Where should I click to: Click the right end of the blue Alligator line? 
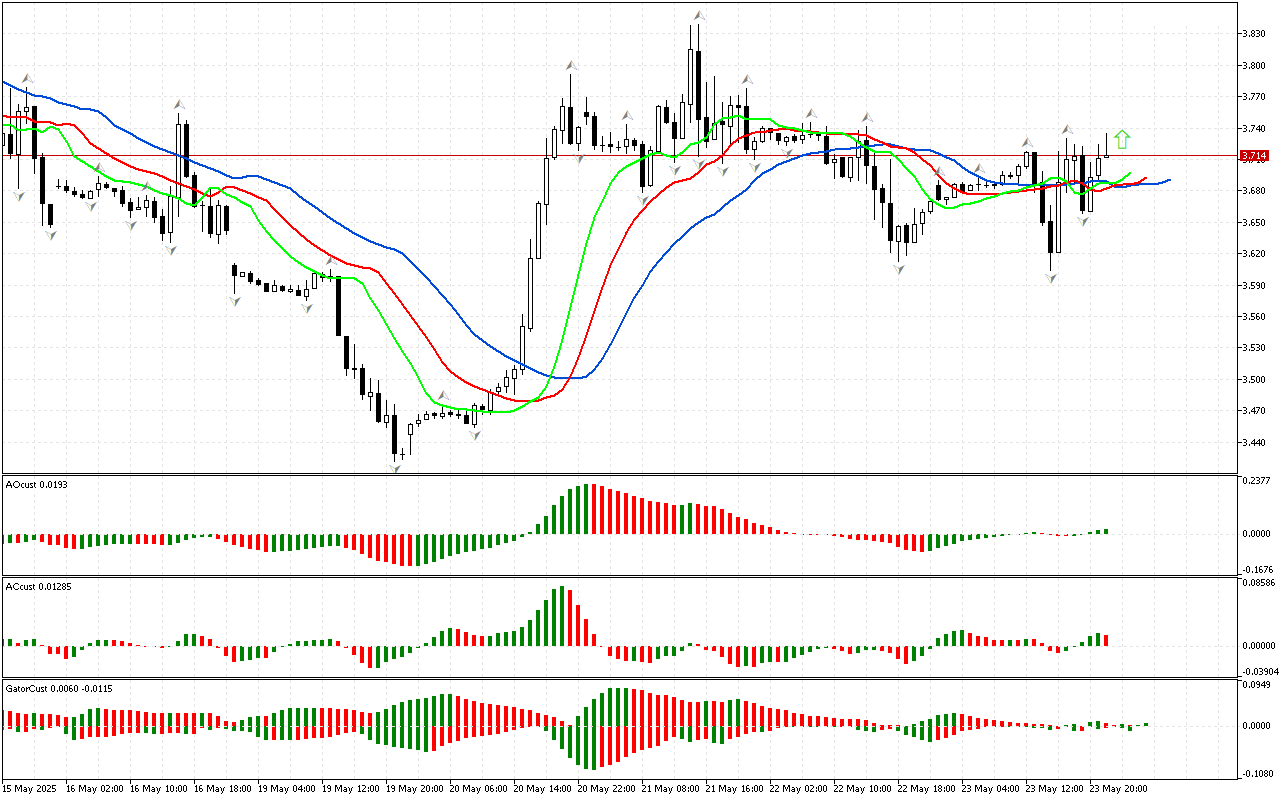tap(1168, 181)
